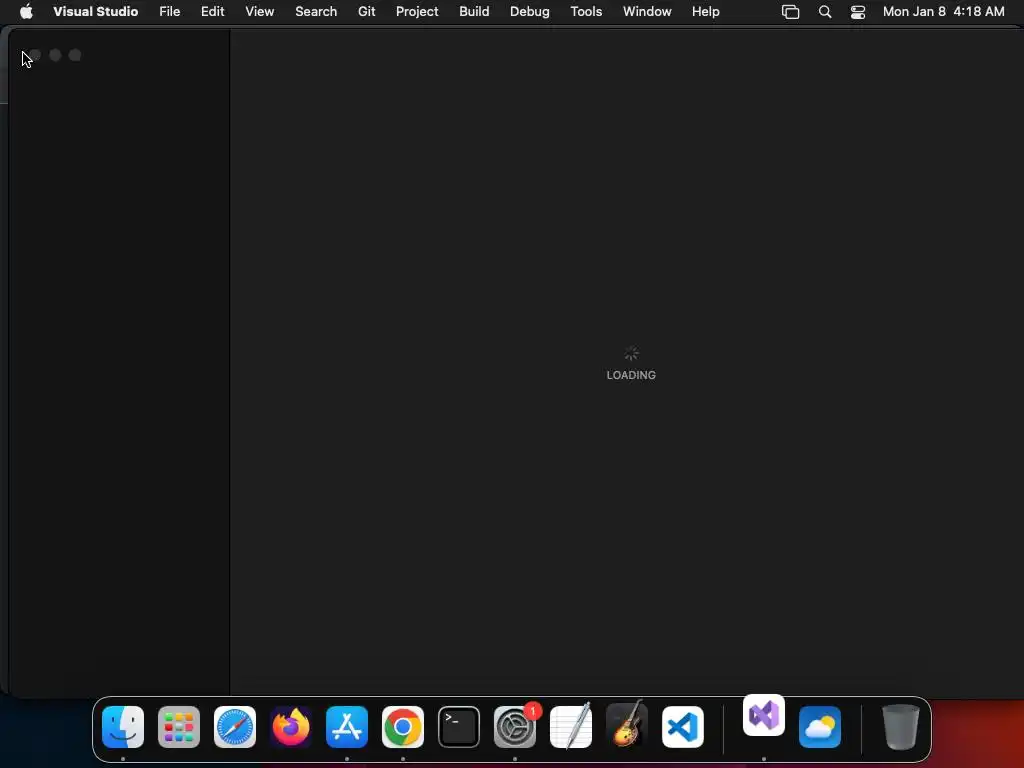Open the Weather app from the dock

(820, 727)
